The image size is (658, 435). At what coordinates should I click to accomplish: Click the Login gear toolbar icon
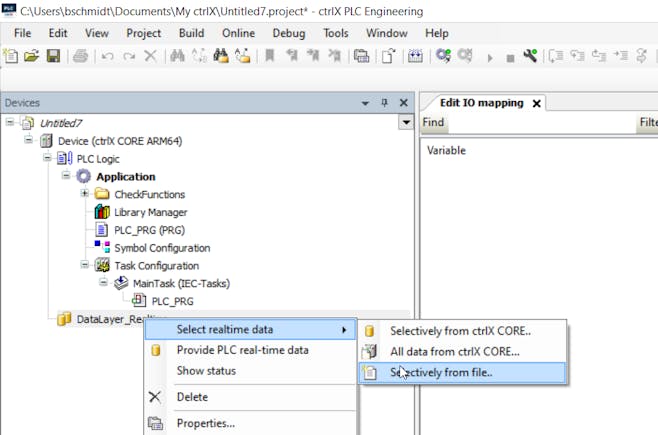tap(443, 56)
